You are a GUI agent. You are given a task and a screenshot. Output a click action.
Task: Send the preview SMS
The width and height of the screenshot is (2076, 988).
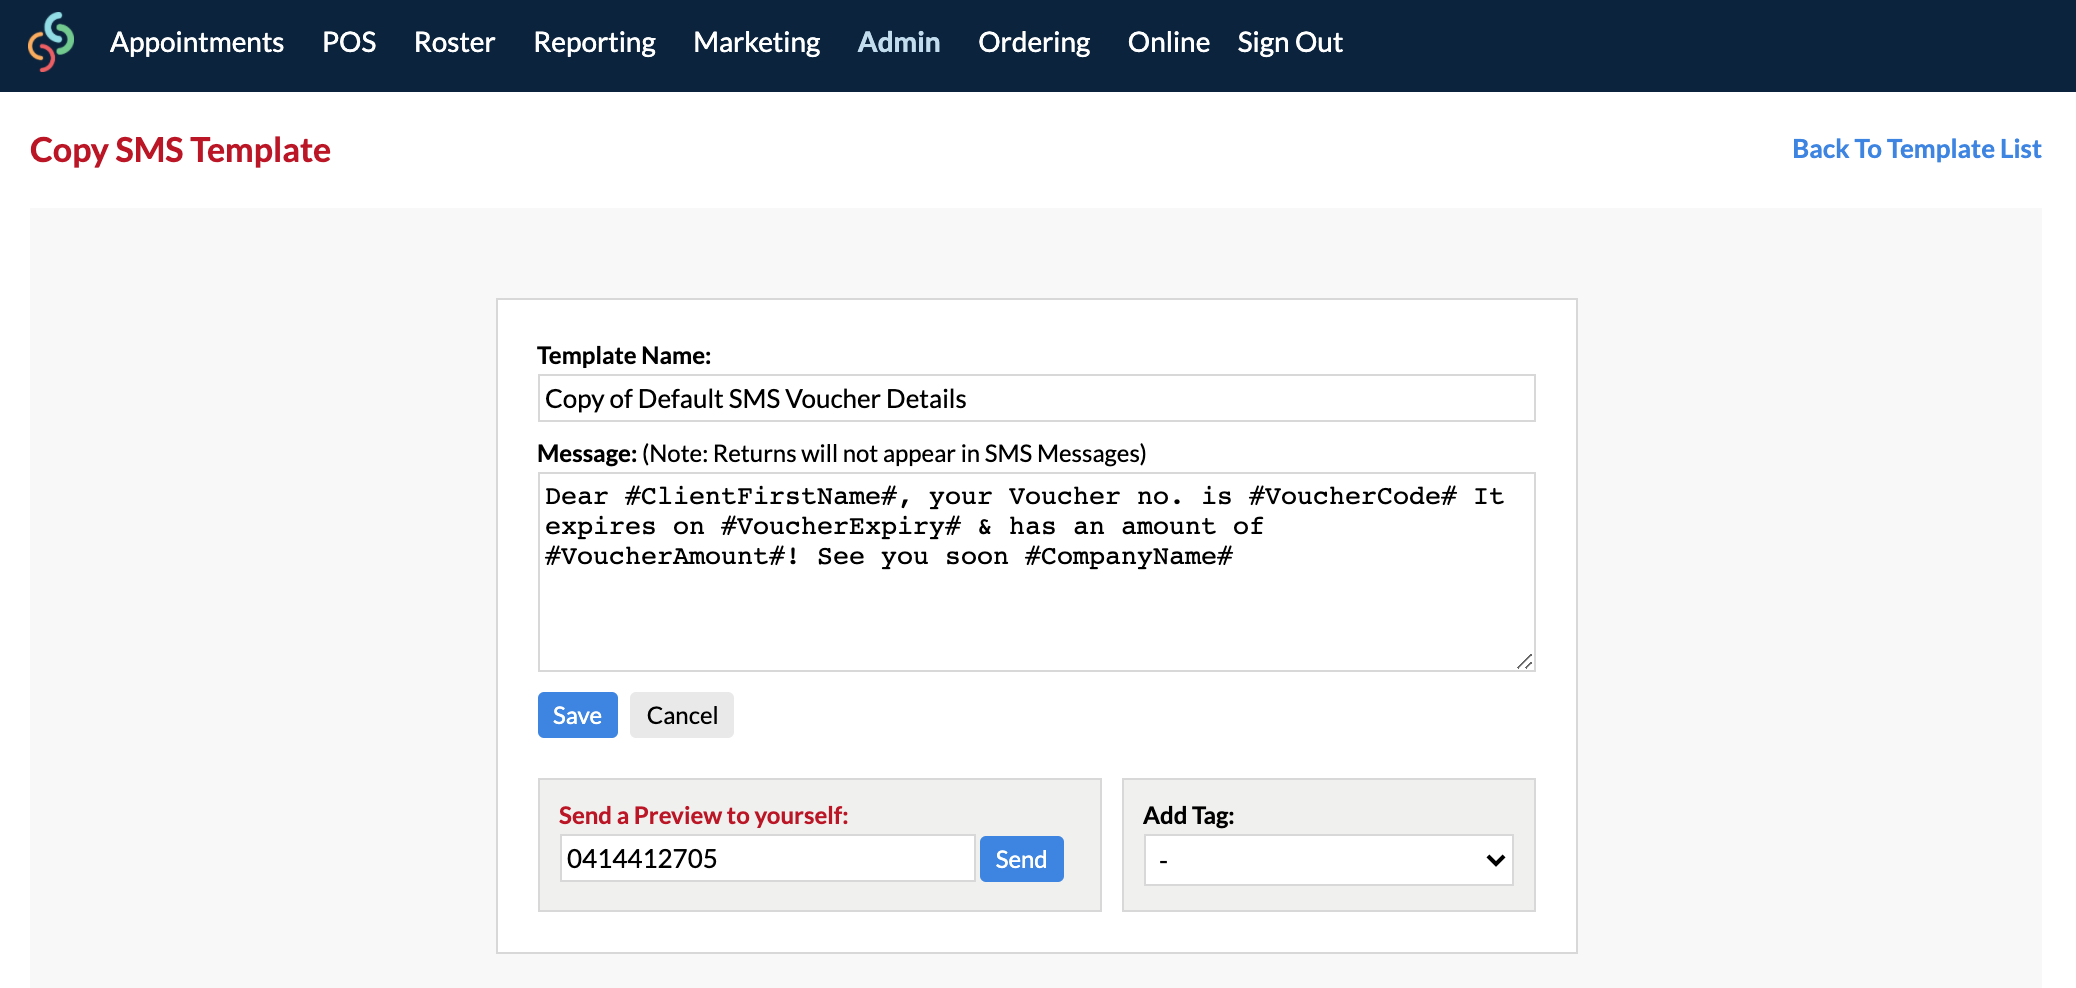pos(1021,859)
